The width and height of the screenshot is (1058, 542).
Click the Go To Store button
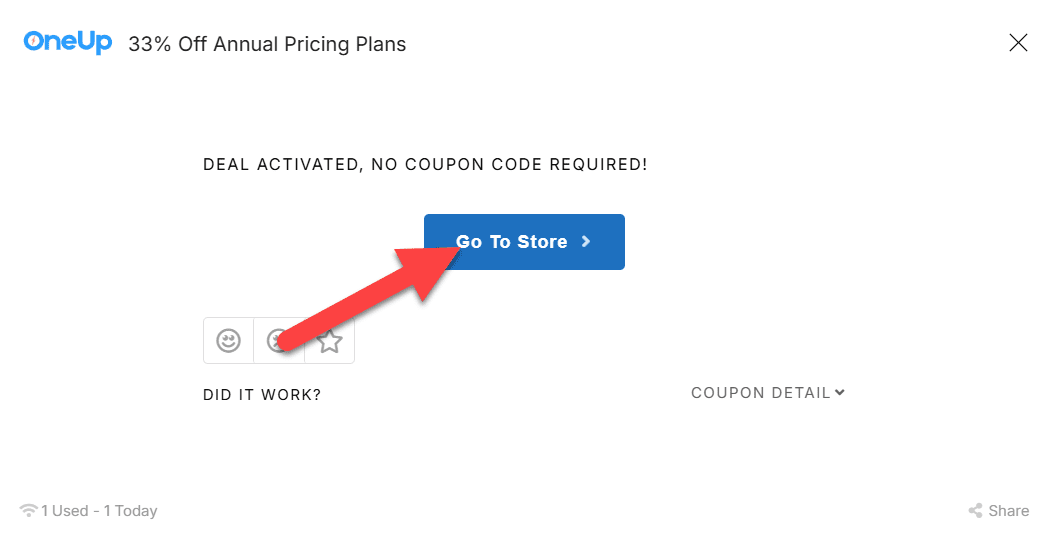point(524,242)
